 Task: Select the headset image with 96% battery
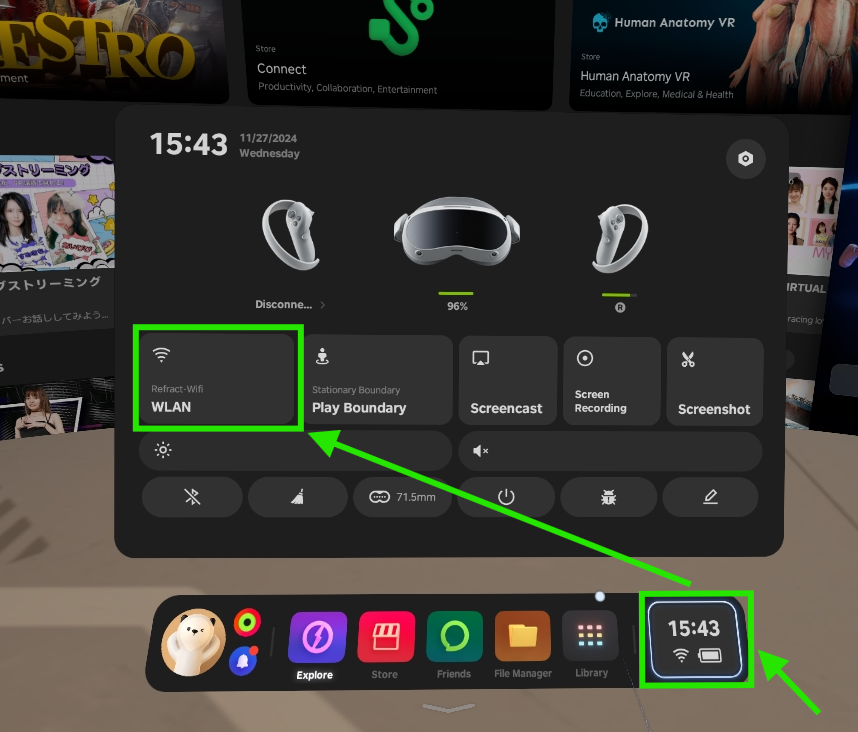[x=457, y=230]
